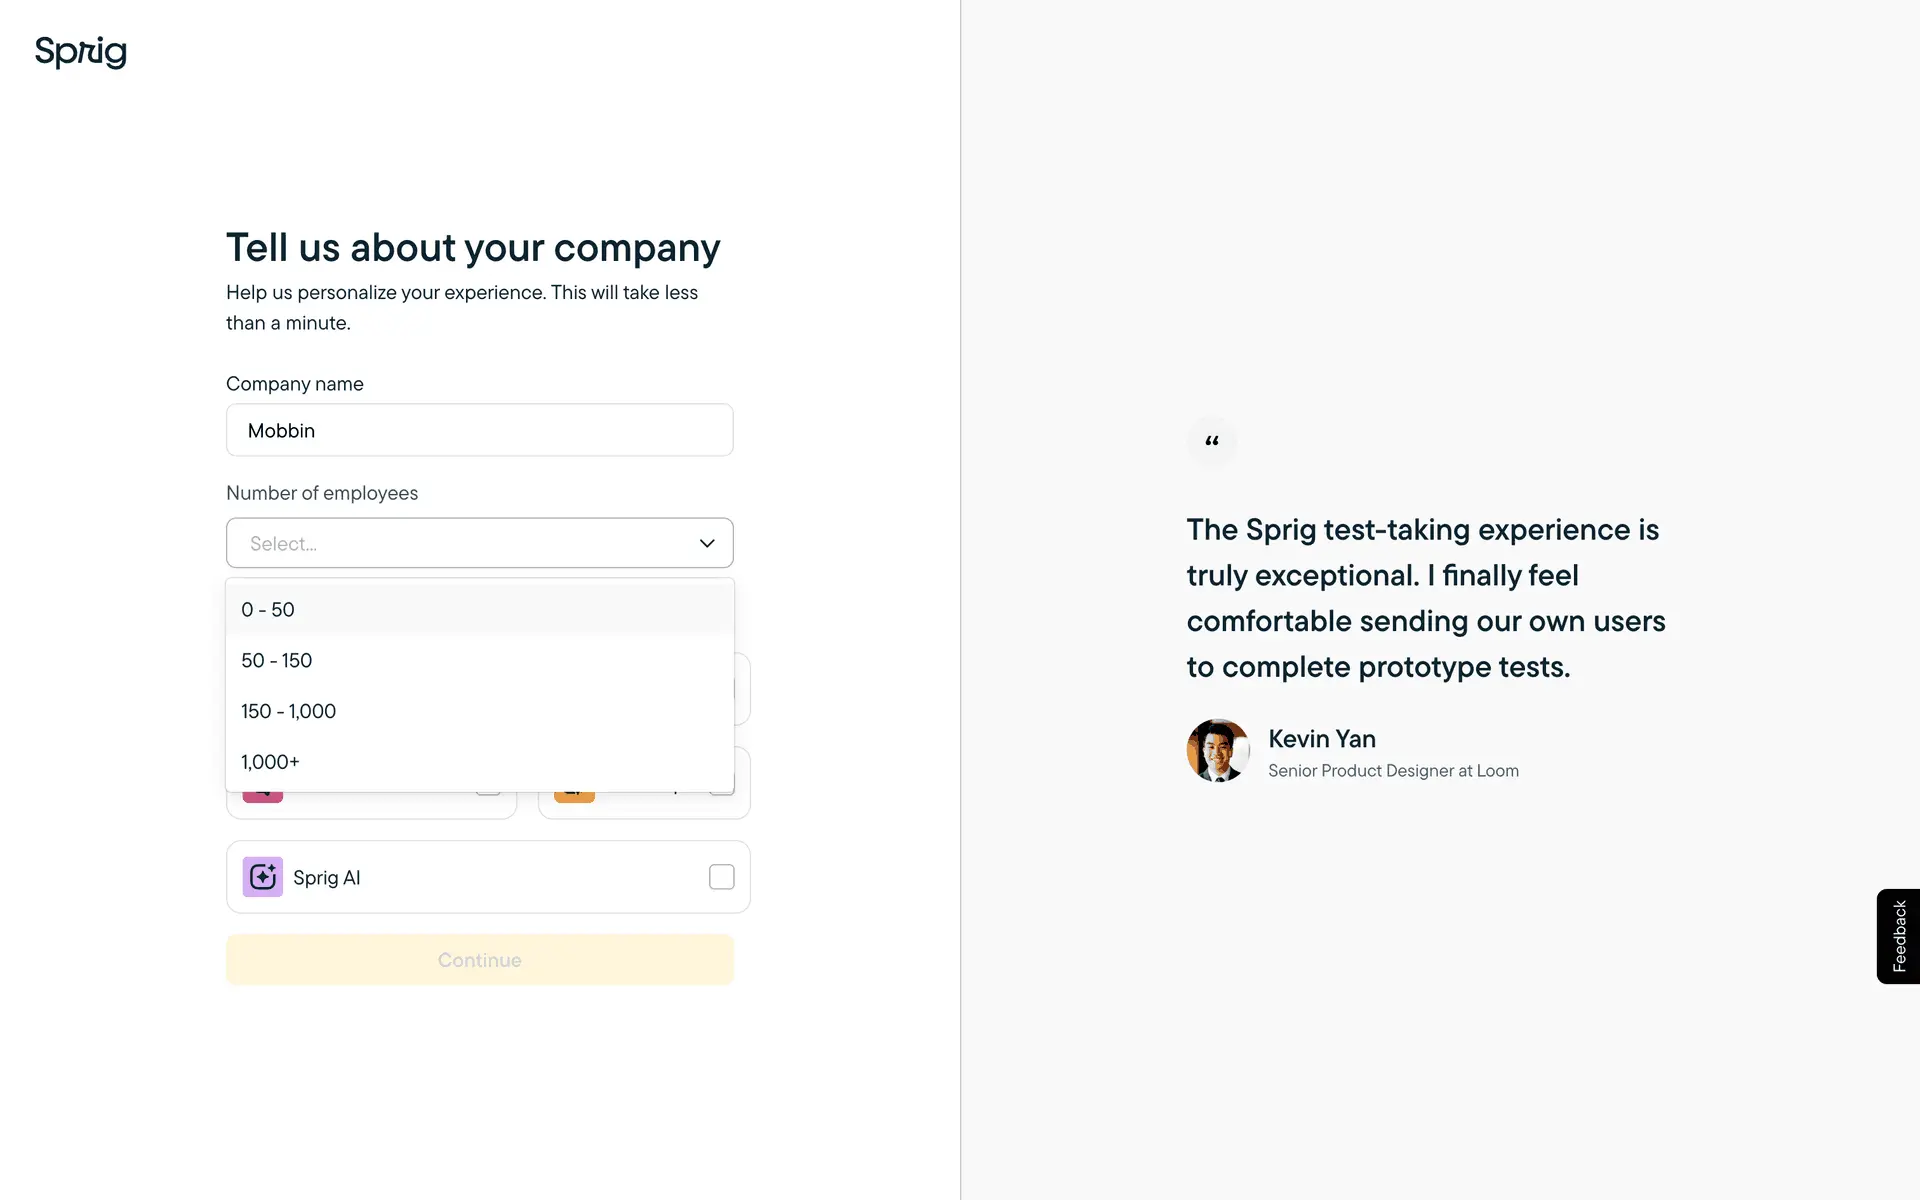Click the orange product icon below the dropdown
1920x1200 pixels.
(574, 797)
